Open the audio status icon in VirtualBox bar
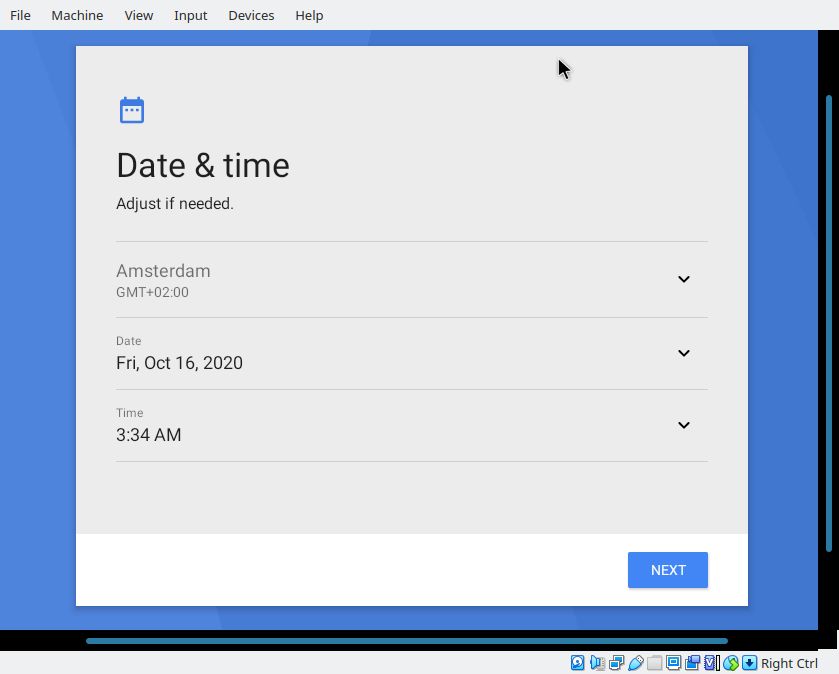The width and height of the screenshot is (839, 674). click(597, 663)
